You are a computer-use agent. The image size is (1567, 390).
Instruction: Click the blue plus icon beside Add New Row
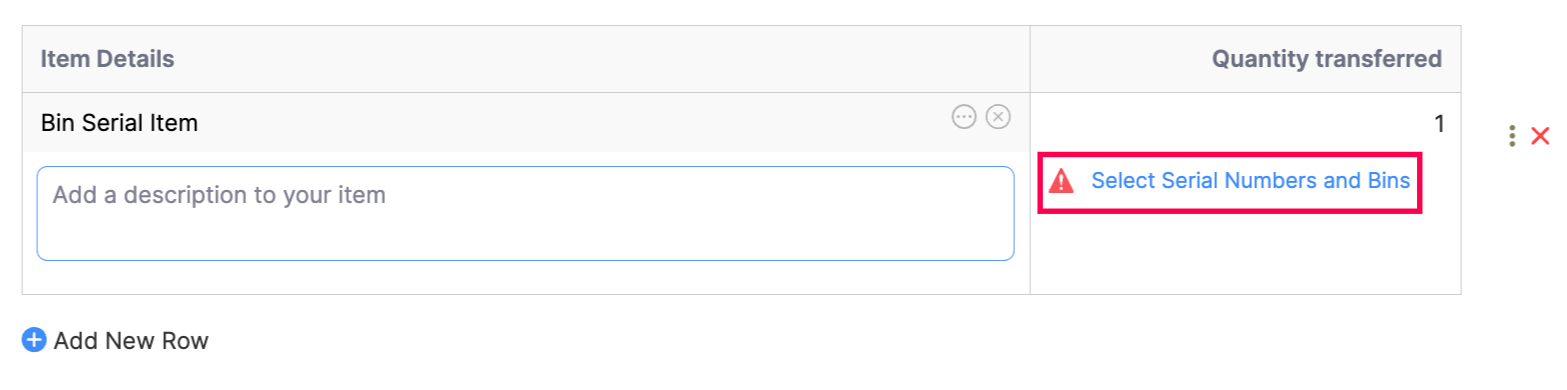tap(34, 340)
